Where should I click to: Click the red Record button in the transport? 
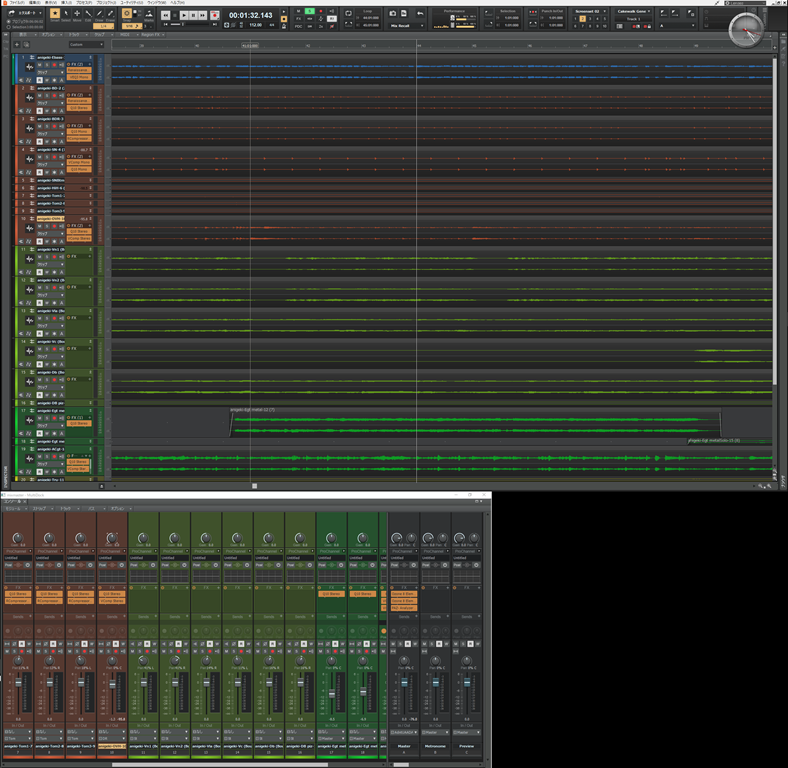[214, 15]
